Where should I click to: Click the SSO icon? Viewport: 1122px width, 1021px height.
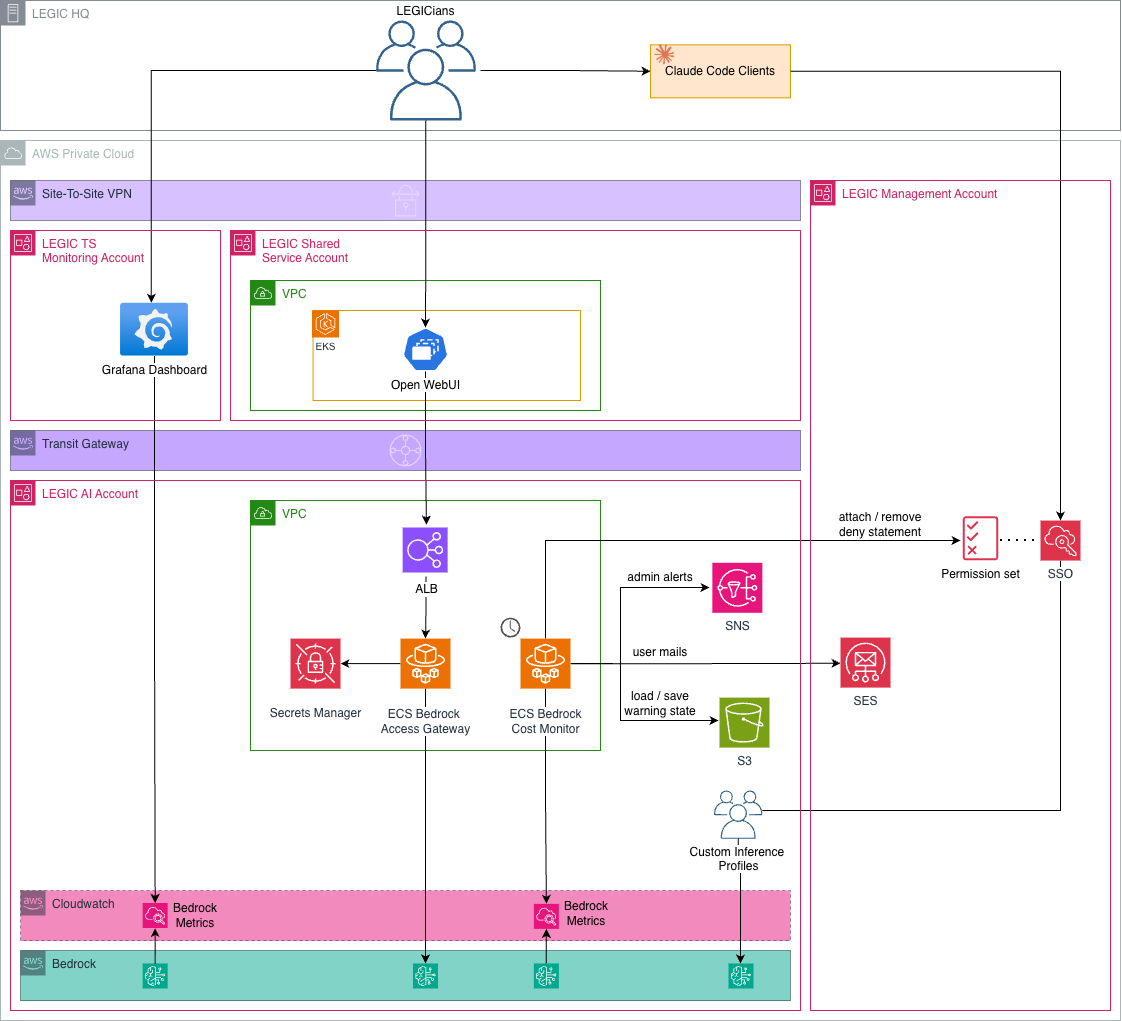pos(1060,540)
